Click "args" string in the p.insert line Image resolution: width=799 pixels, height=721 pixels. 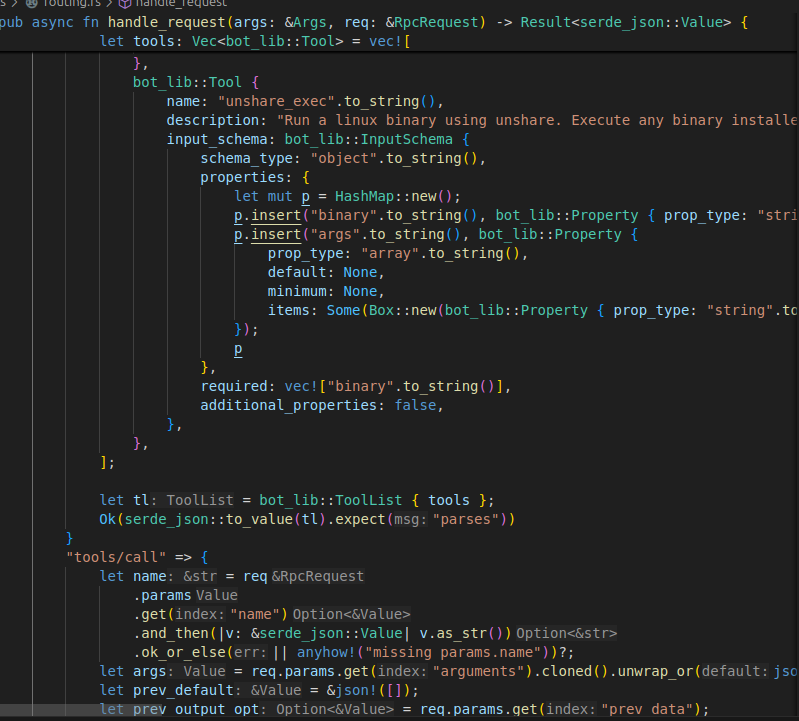coord(335,234)
